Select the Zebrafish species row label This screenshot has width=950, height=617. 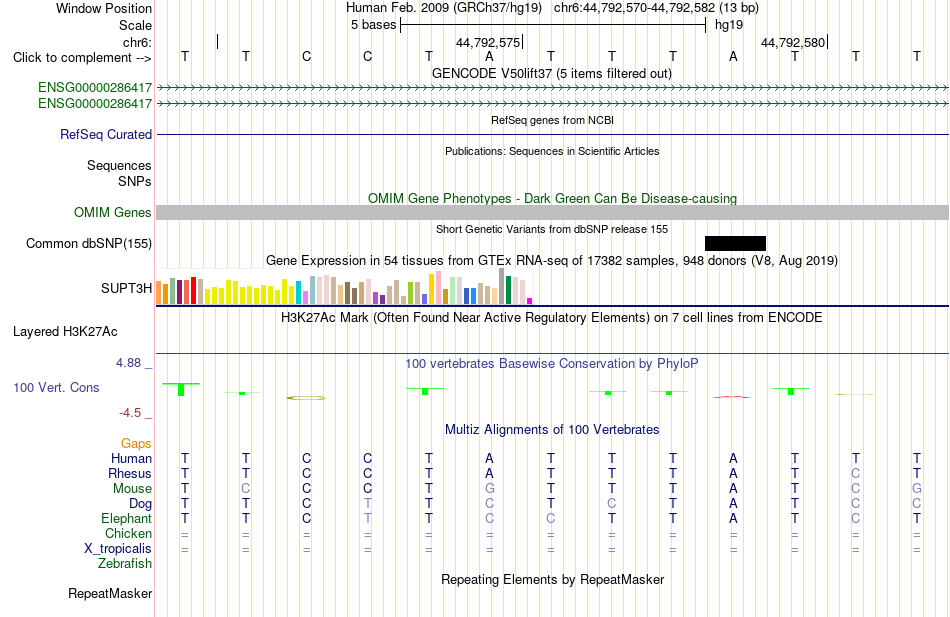tap(125, 564)
